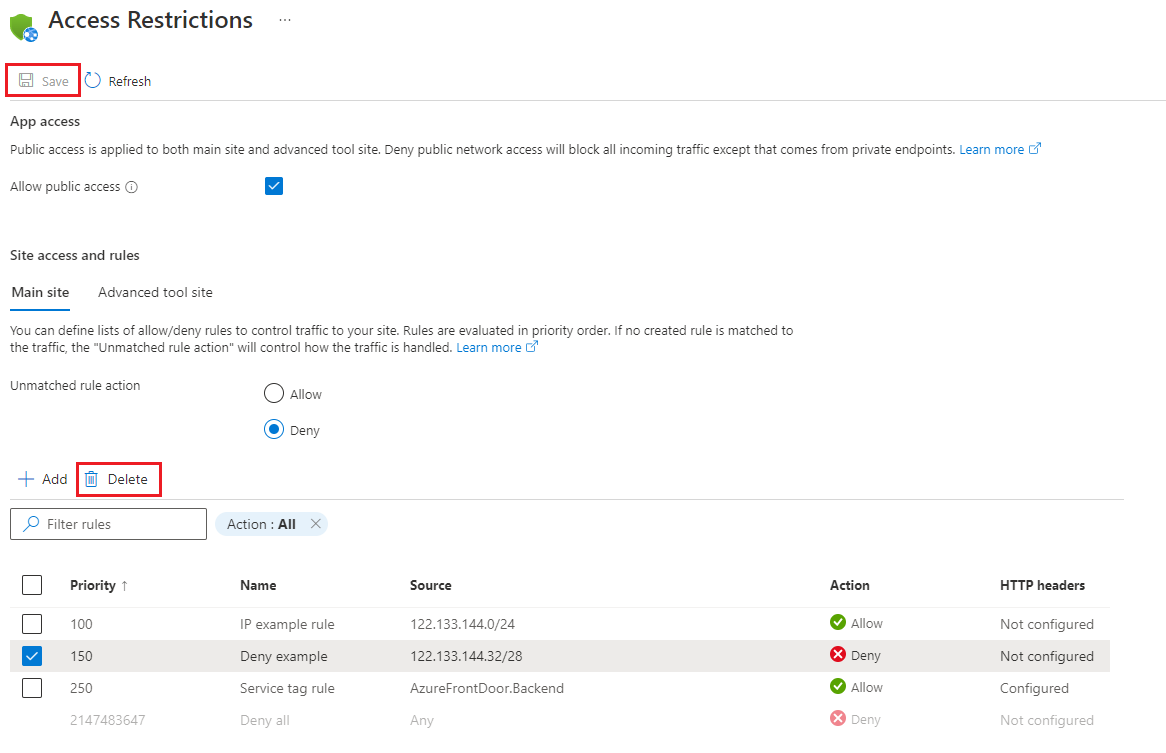Click the Add plus icon
Viewport: 1166px width, 753px height.
pyautogui.click(x=26, y=480)
